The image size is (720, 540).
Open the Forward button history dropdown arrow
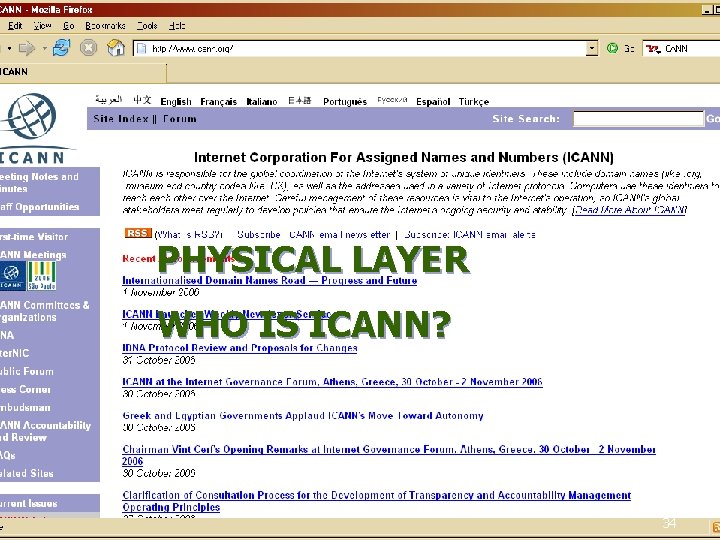45,48
